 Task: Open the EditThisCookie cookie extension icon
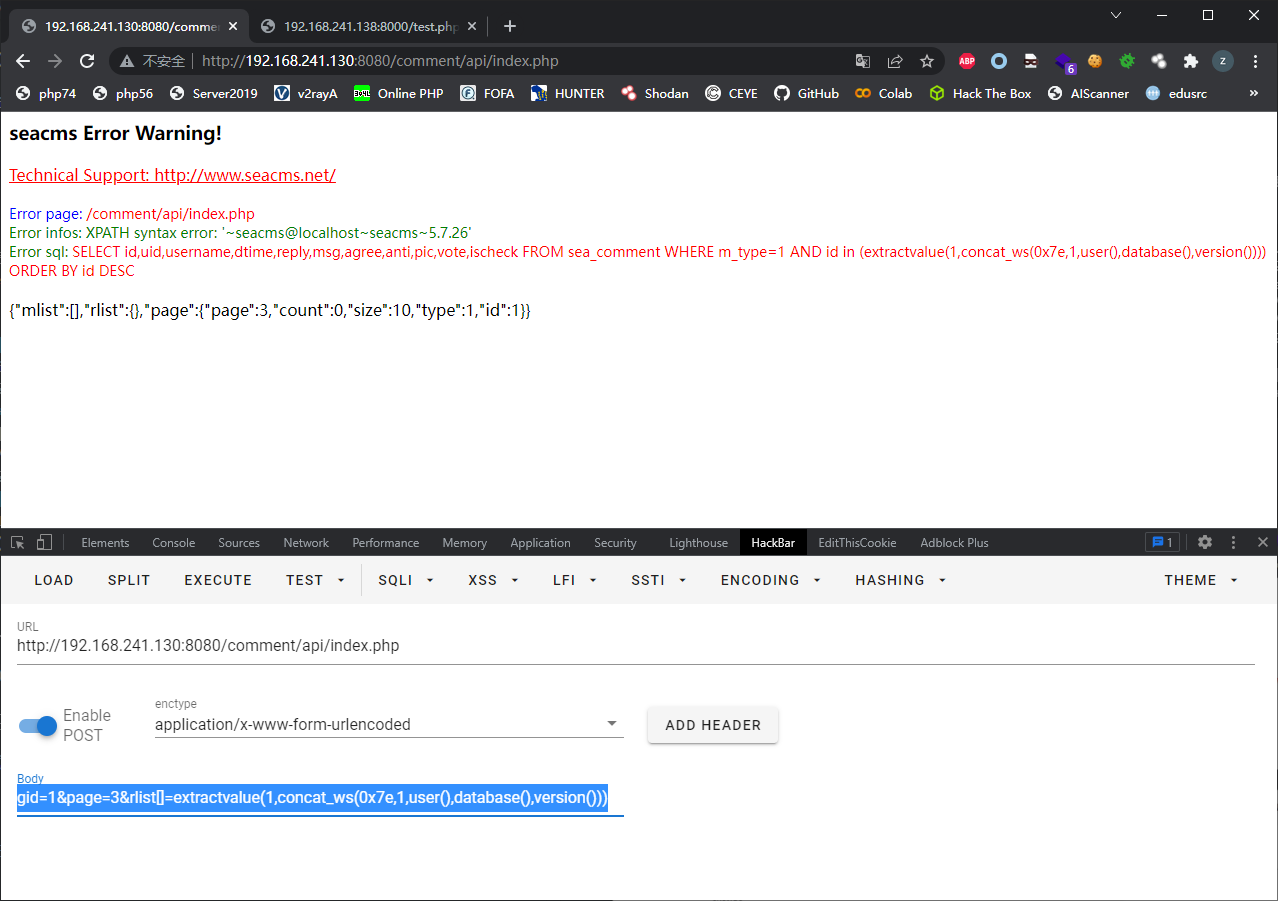pos(1095,61)
